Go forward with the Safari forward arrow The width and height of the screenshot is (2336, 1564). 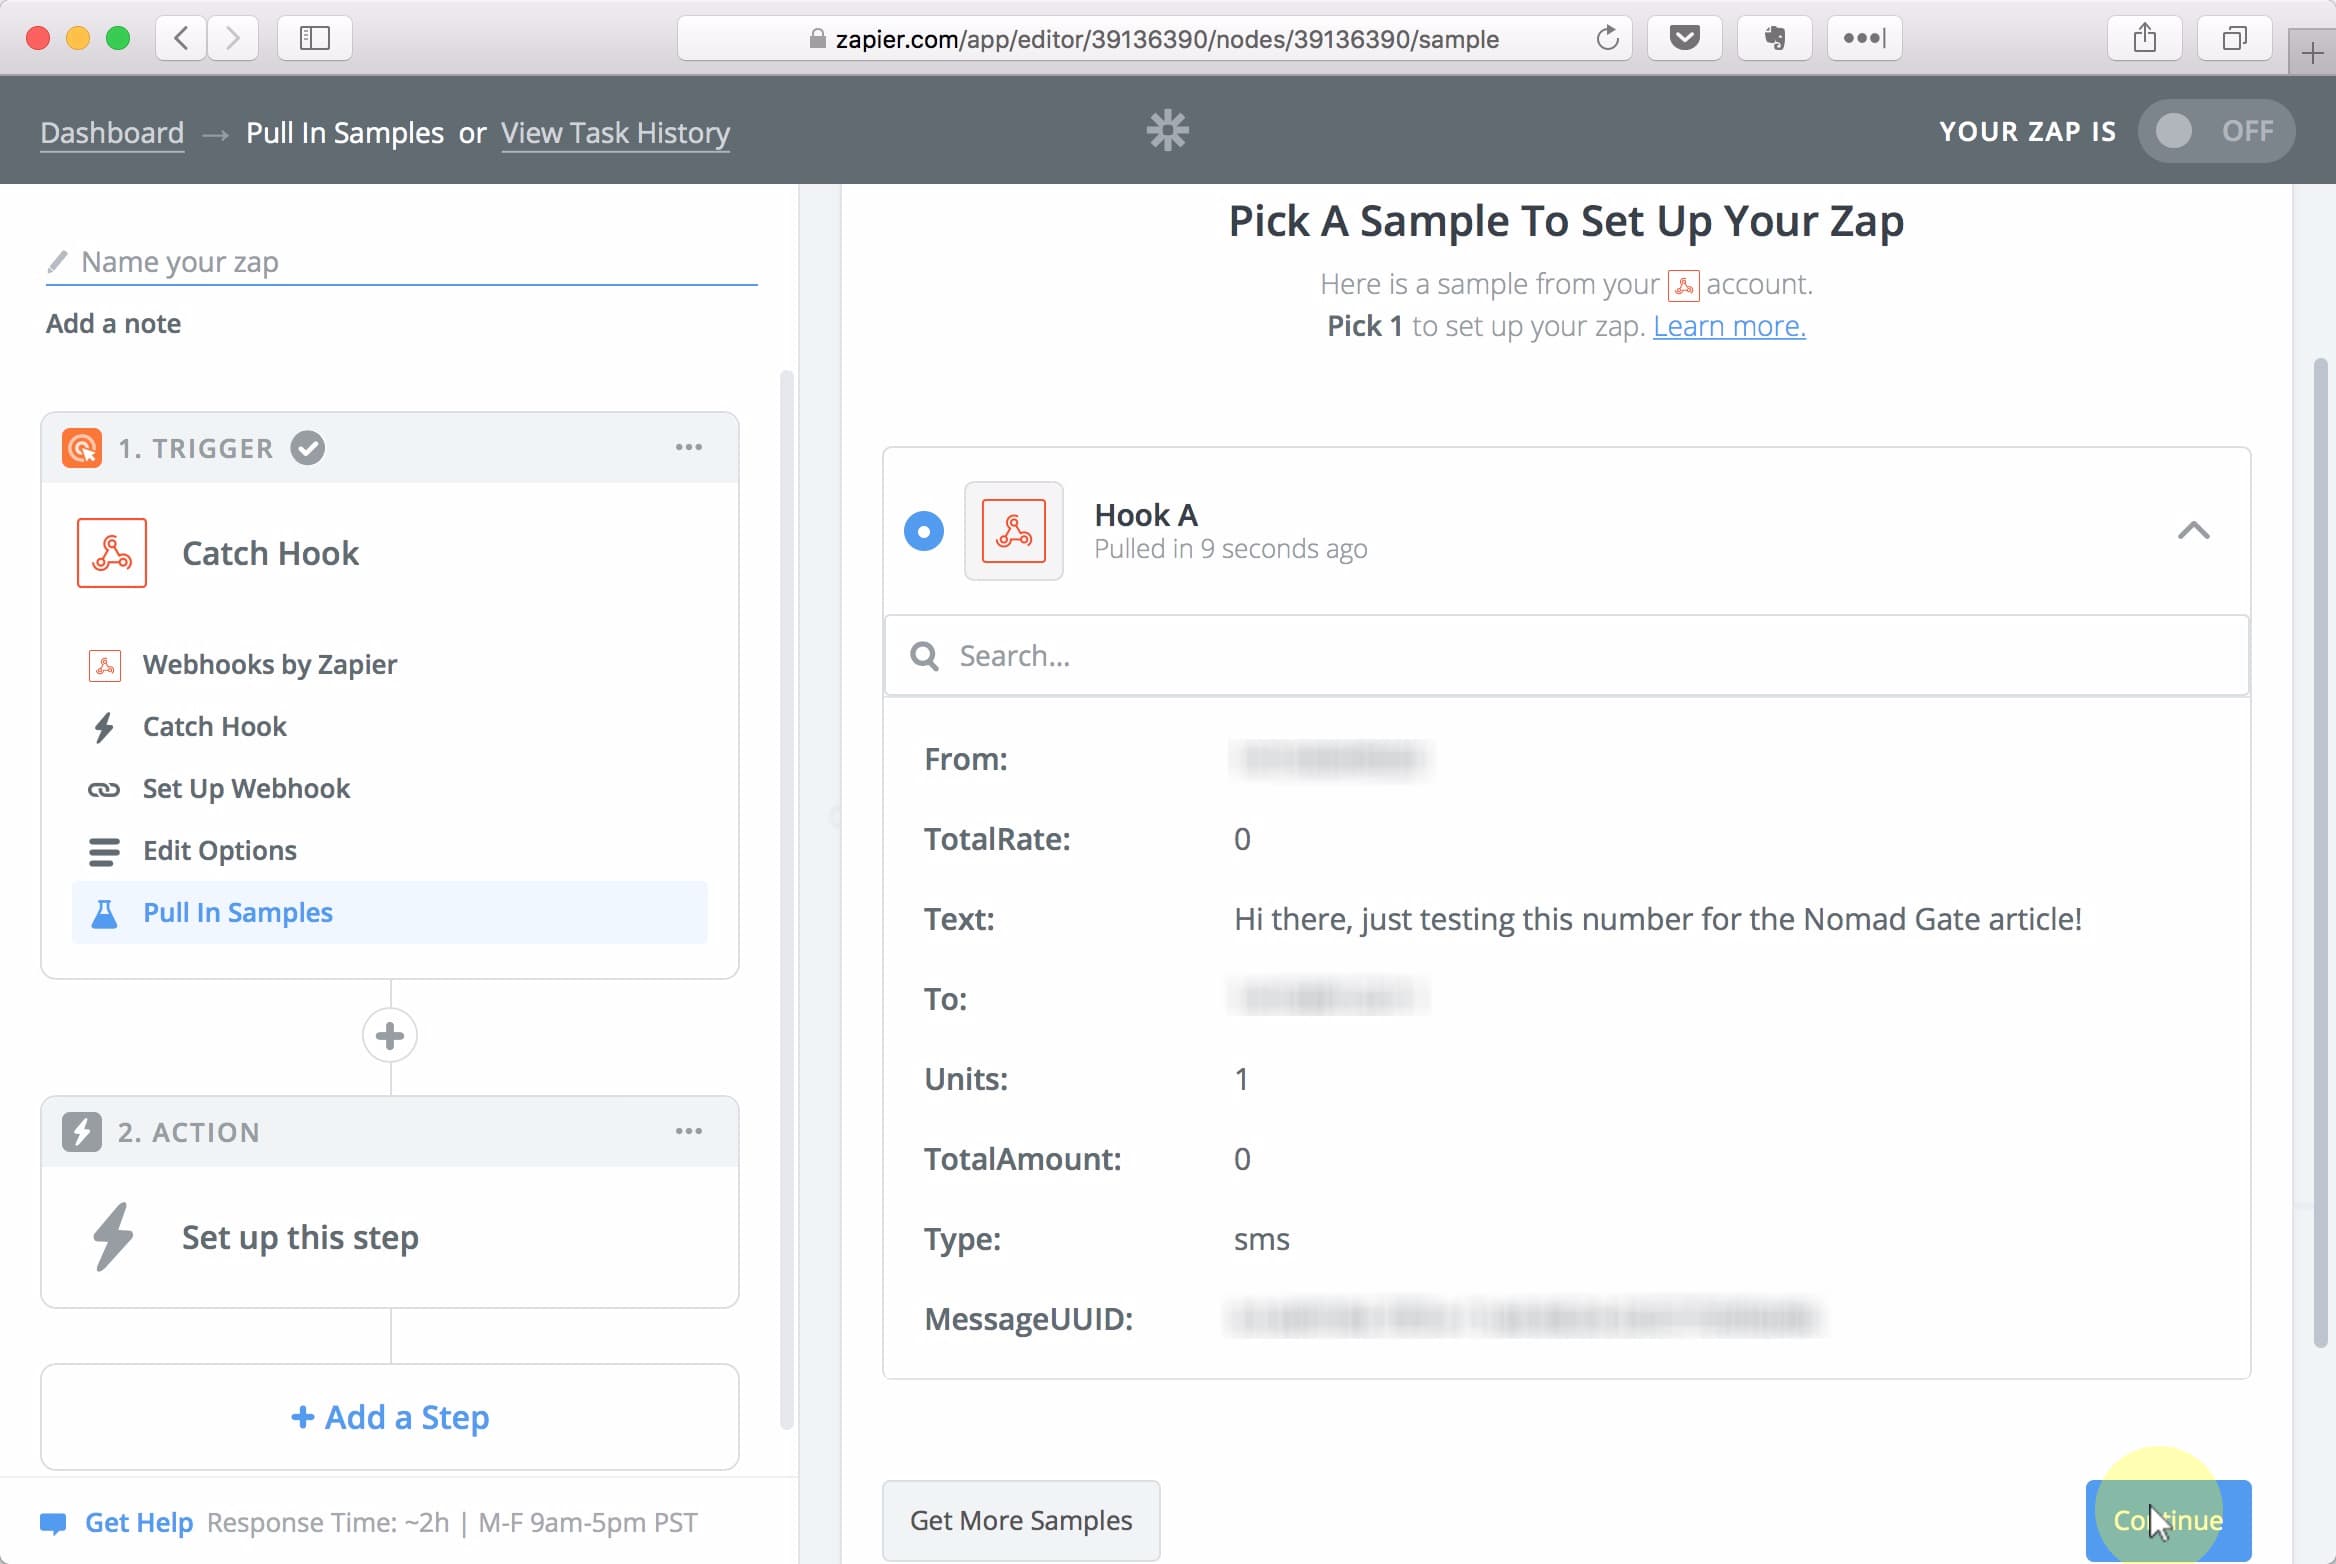pyautogui.click(x=233, y=38)
